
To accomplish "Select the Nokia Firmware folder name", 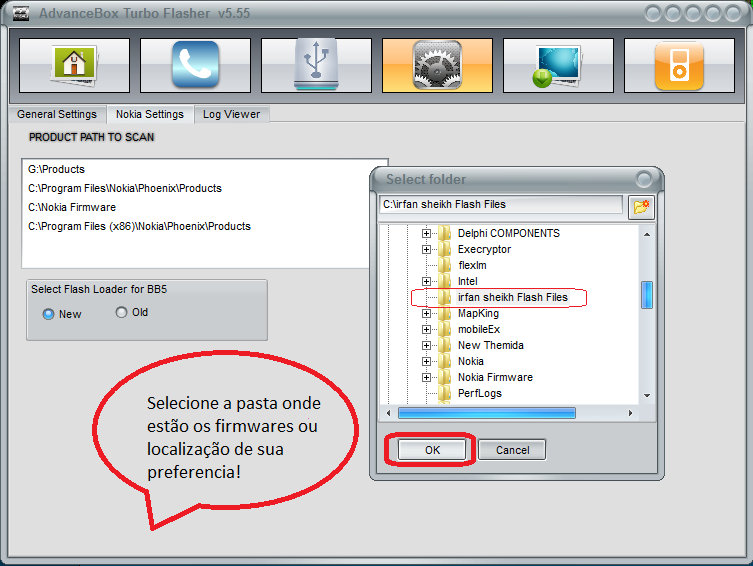I will 495,377.
